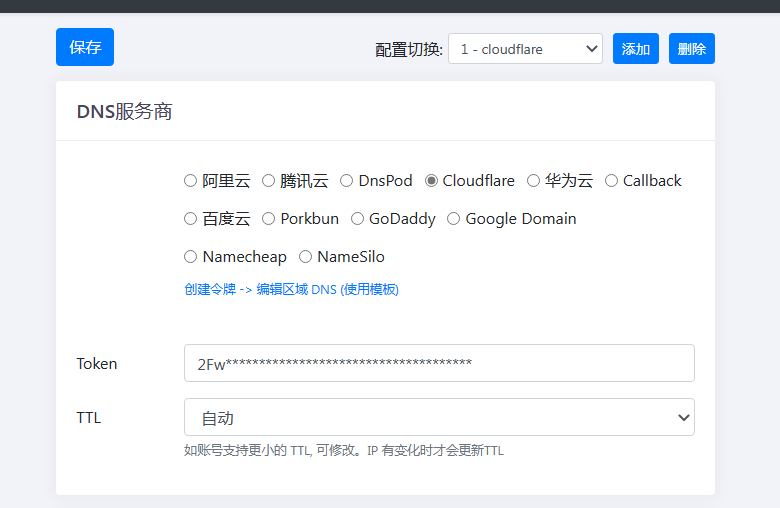
Task: Click the 添加 button
Action: tap(636, 49)
